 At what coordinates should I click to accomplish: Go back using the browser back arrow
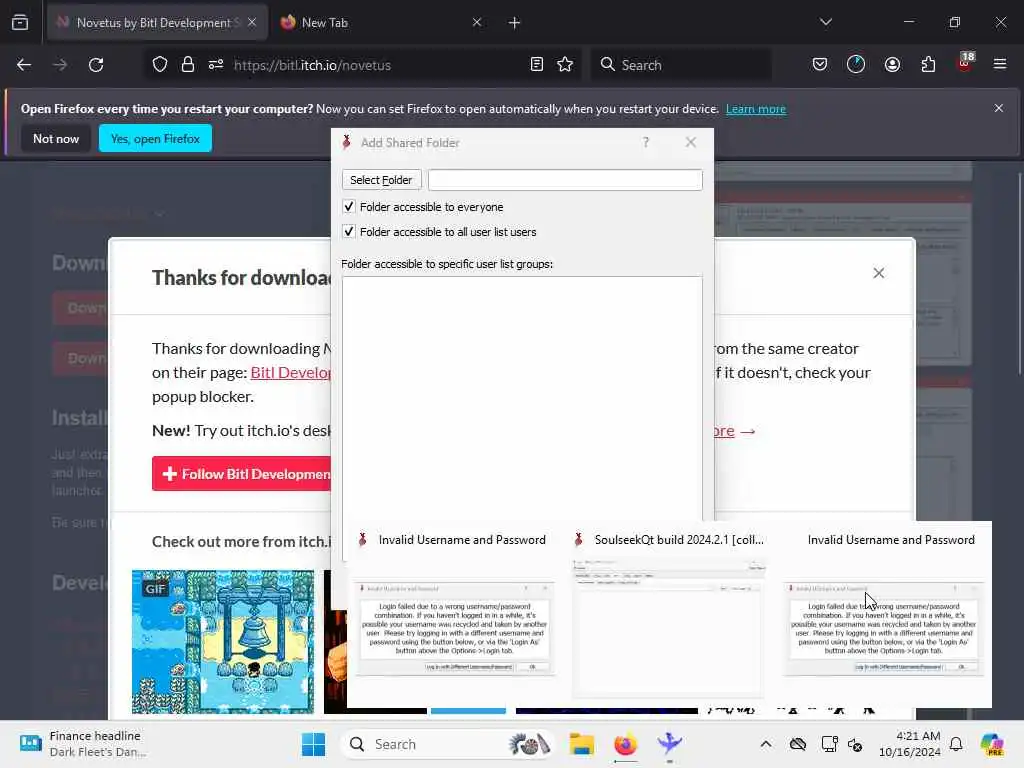(24, 65)
